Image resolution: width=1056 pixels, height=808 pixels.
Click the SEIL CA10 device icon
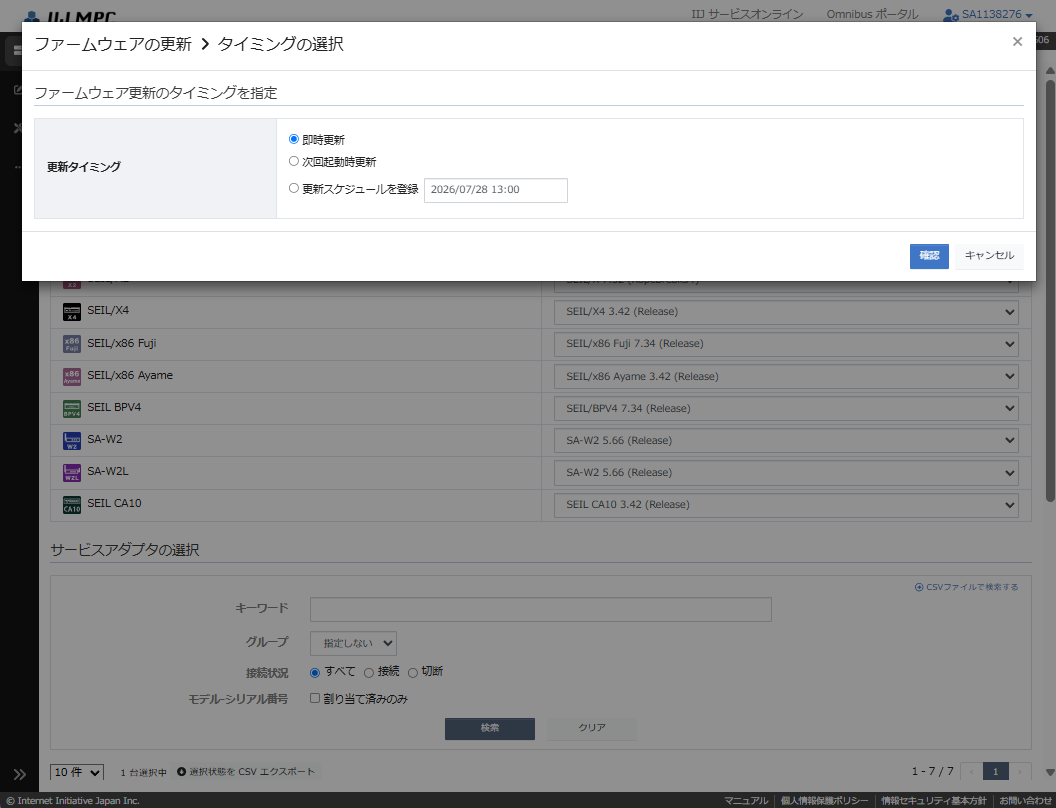coord(71,504)
